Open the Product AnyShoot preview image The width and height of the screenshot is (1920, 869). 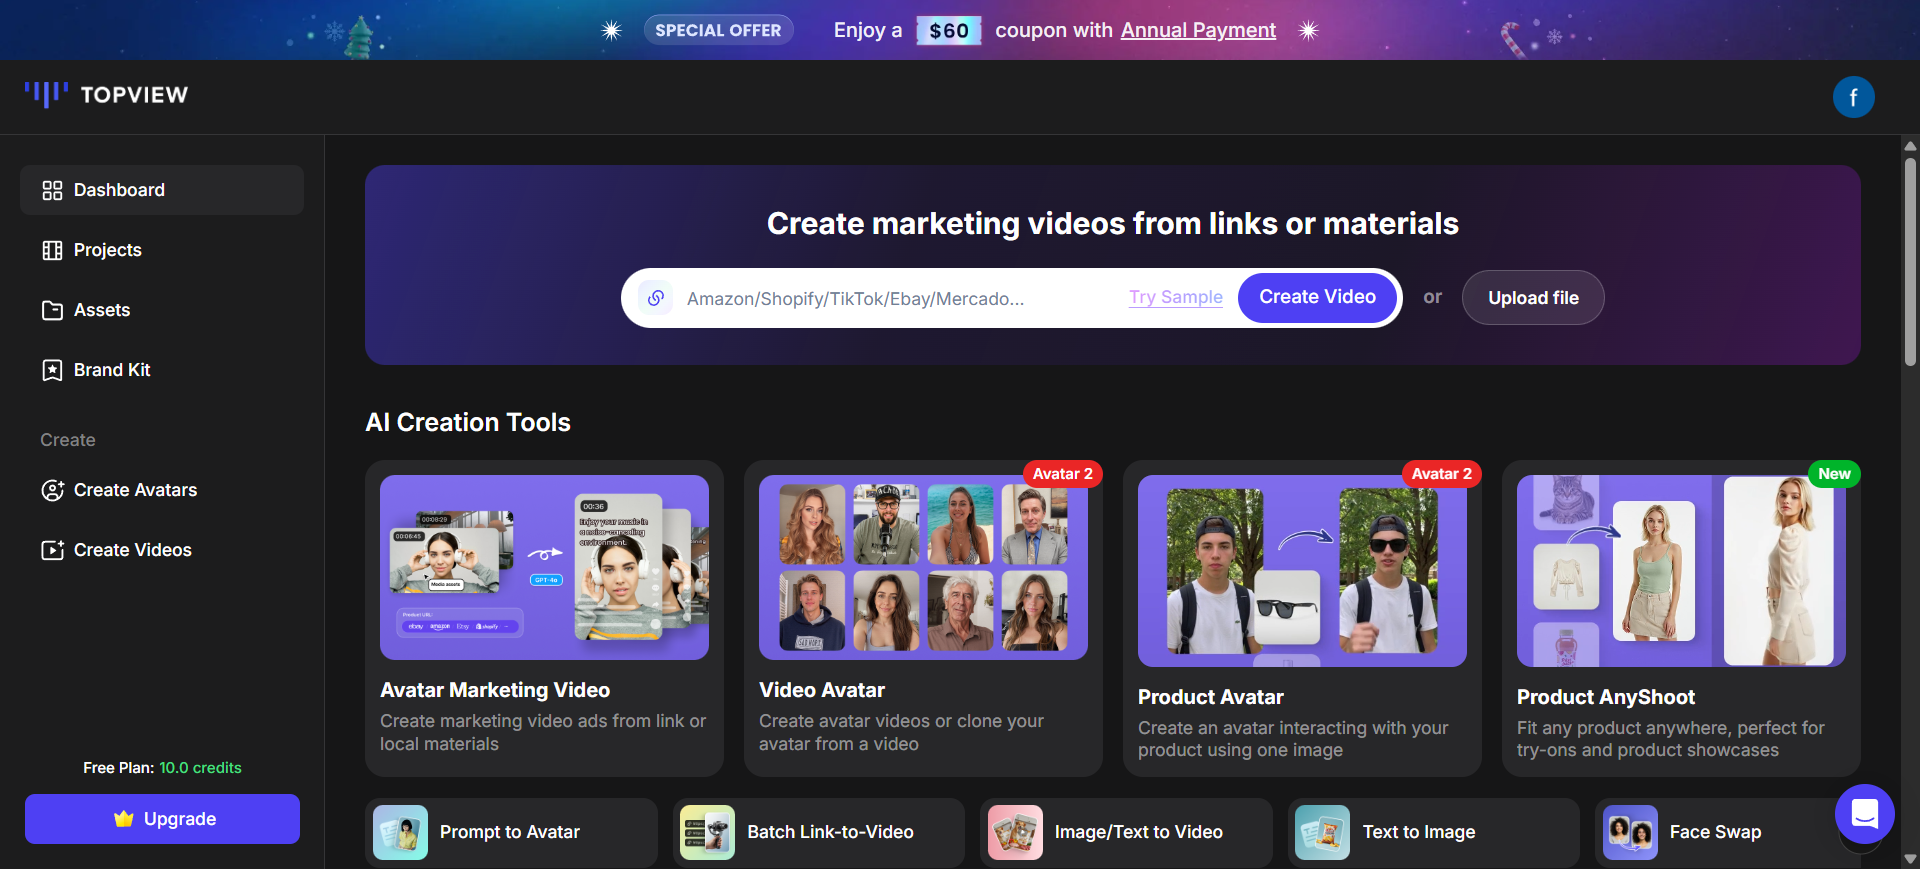coord(1681,571)
